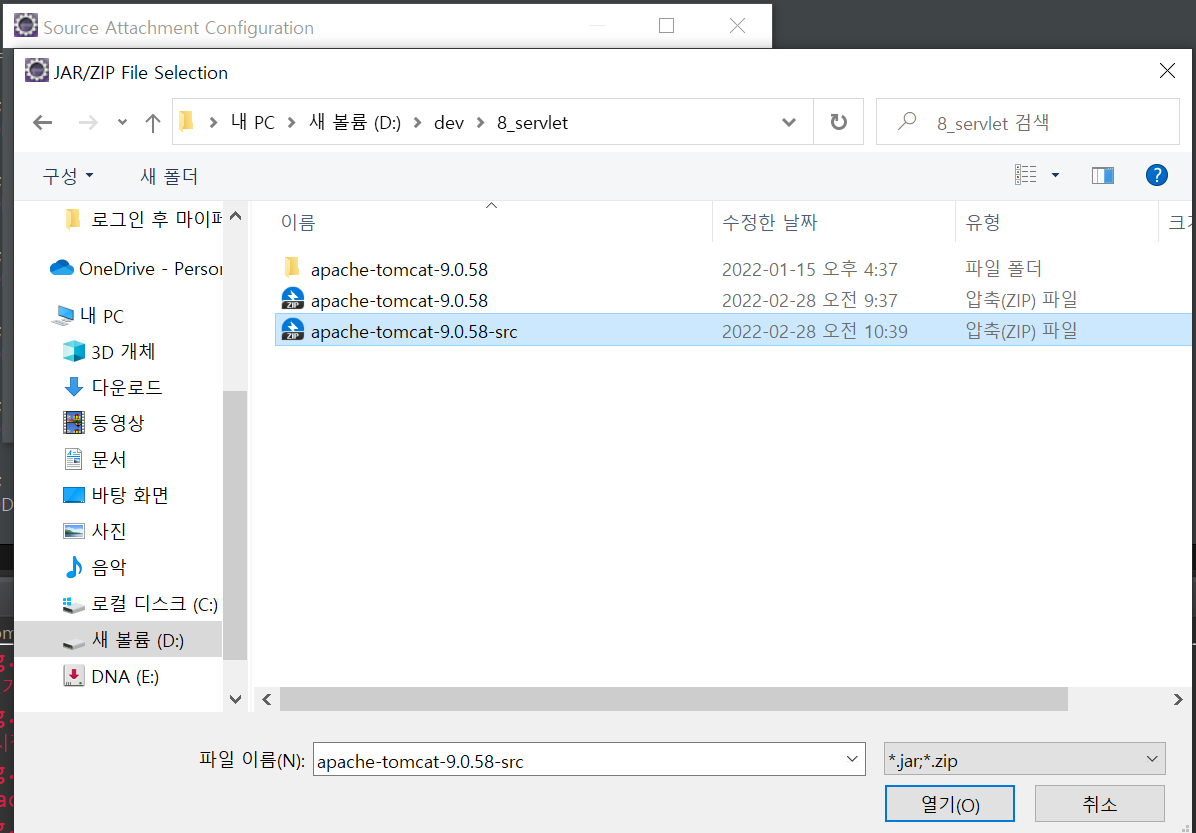Go forward using the right arrow
Image resolution: width=1196 pixels, height=833 pixels.
(x=88, y=122)
